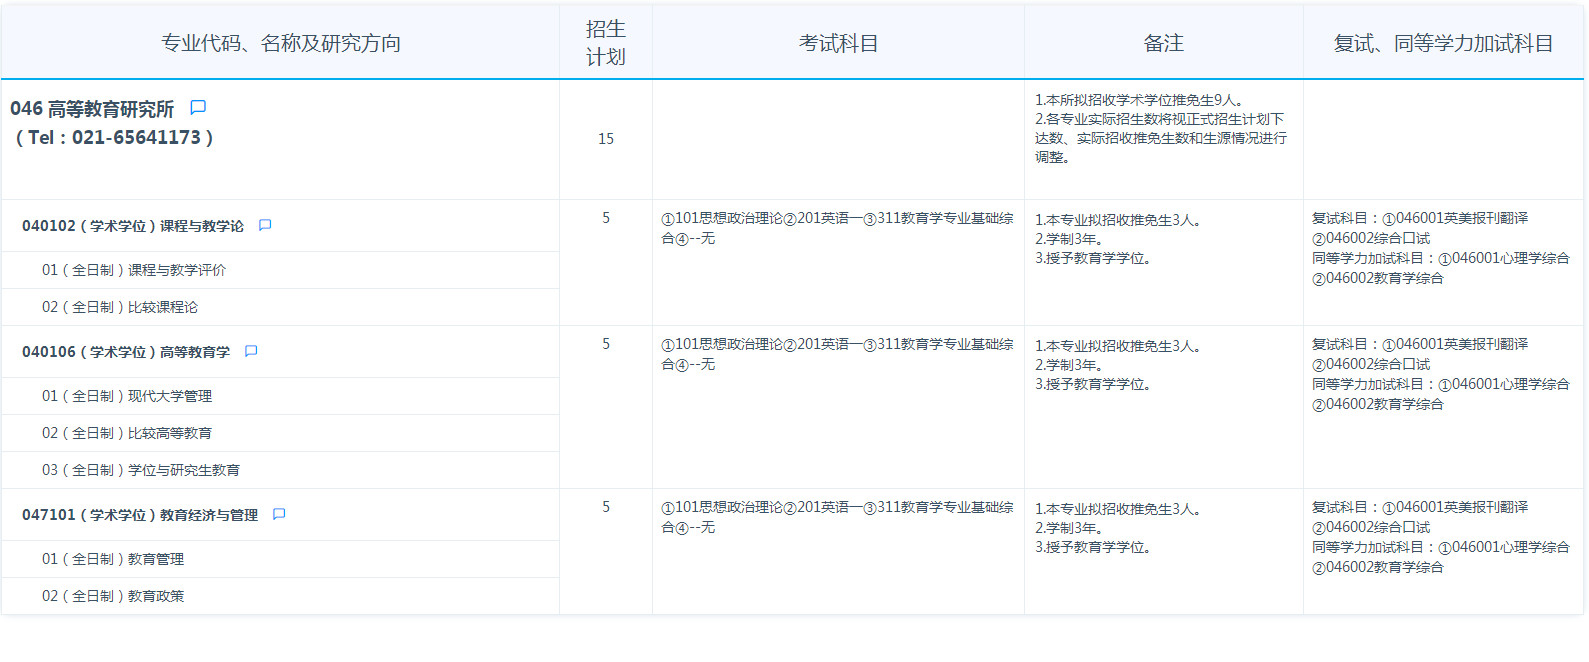
Task: Select major 047101 教育经济与管理
Action: pos(140,516)
